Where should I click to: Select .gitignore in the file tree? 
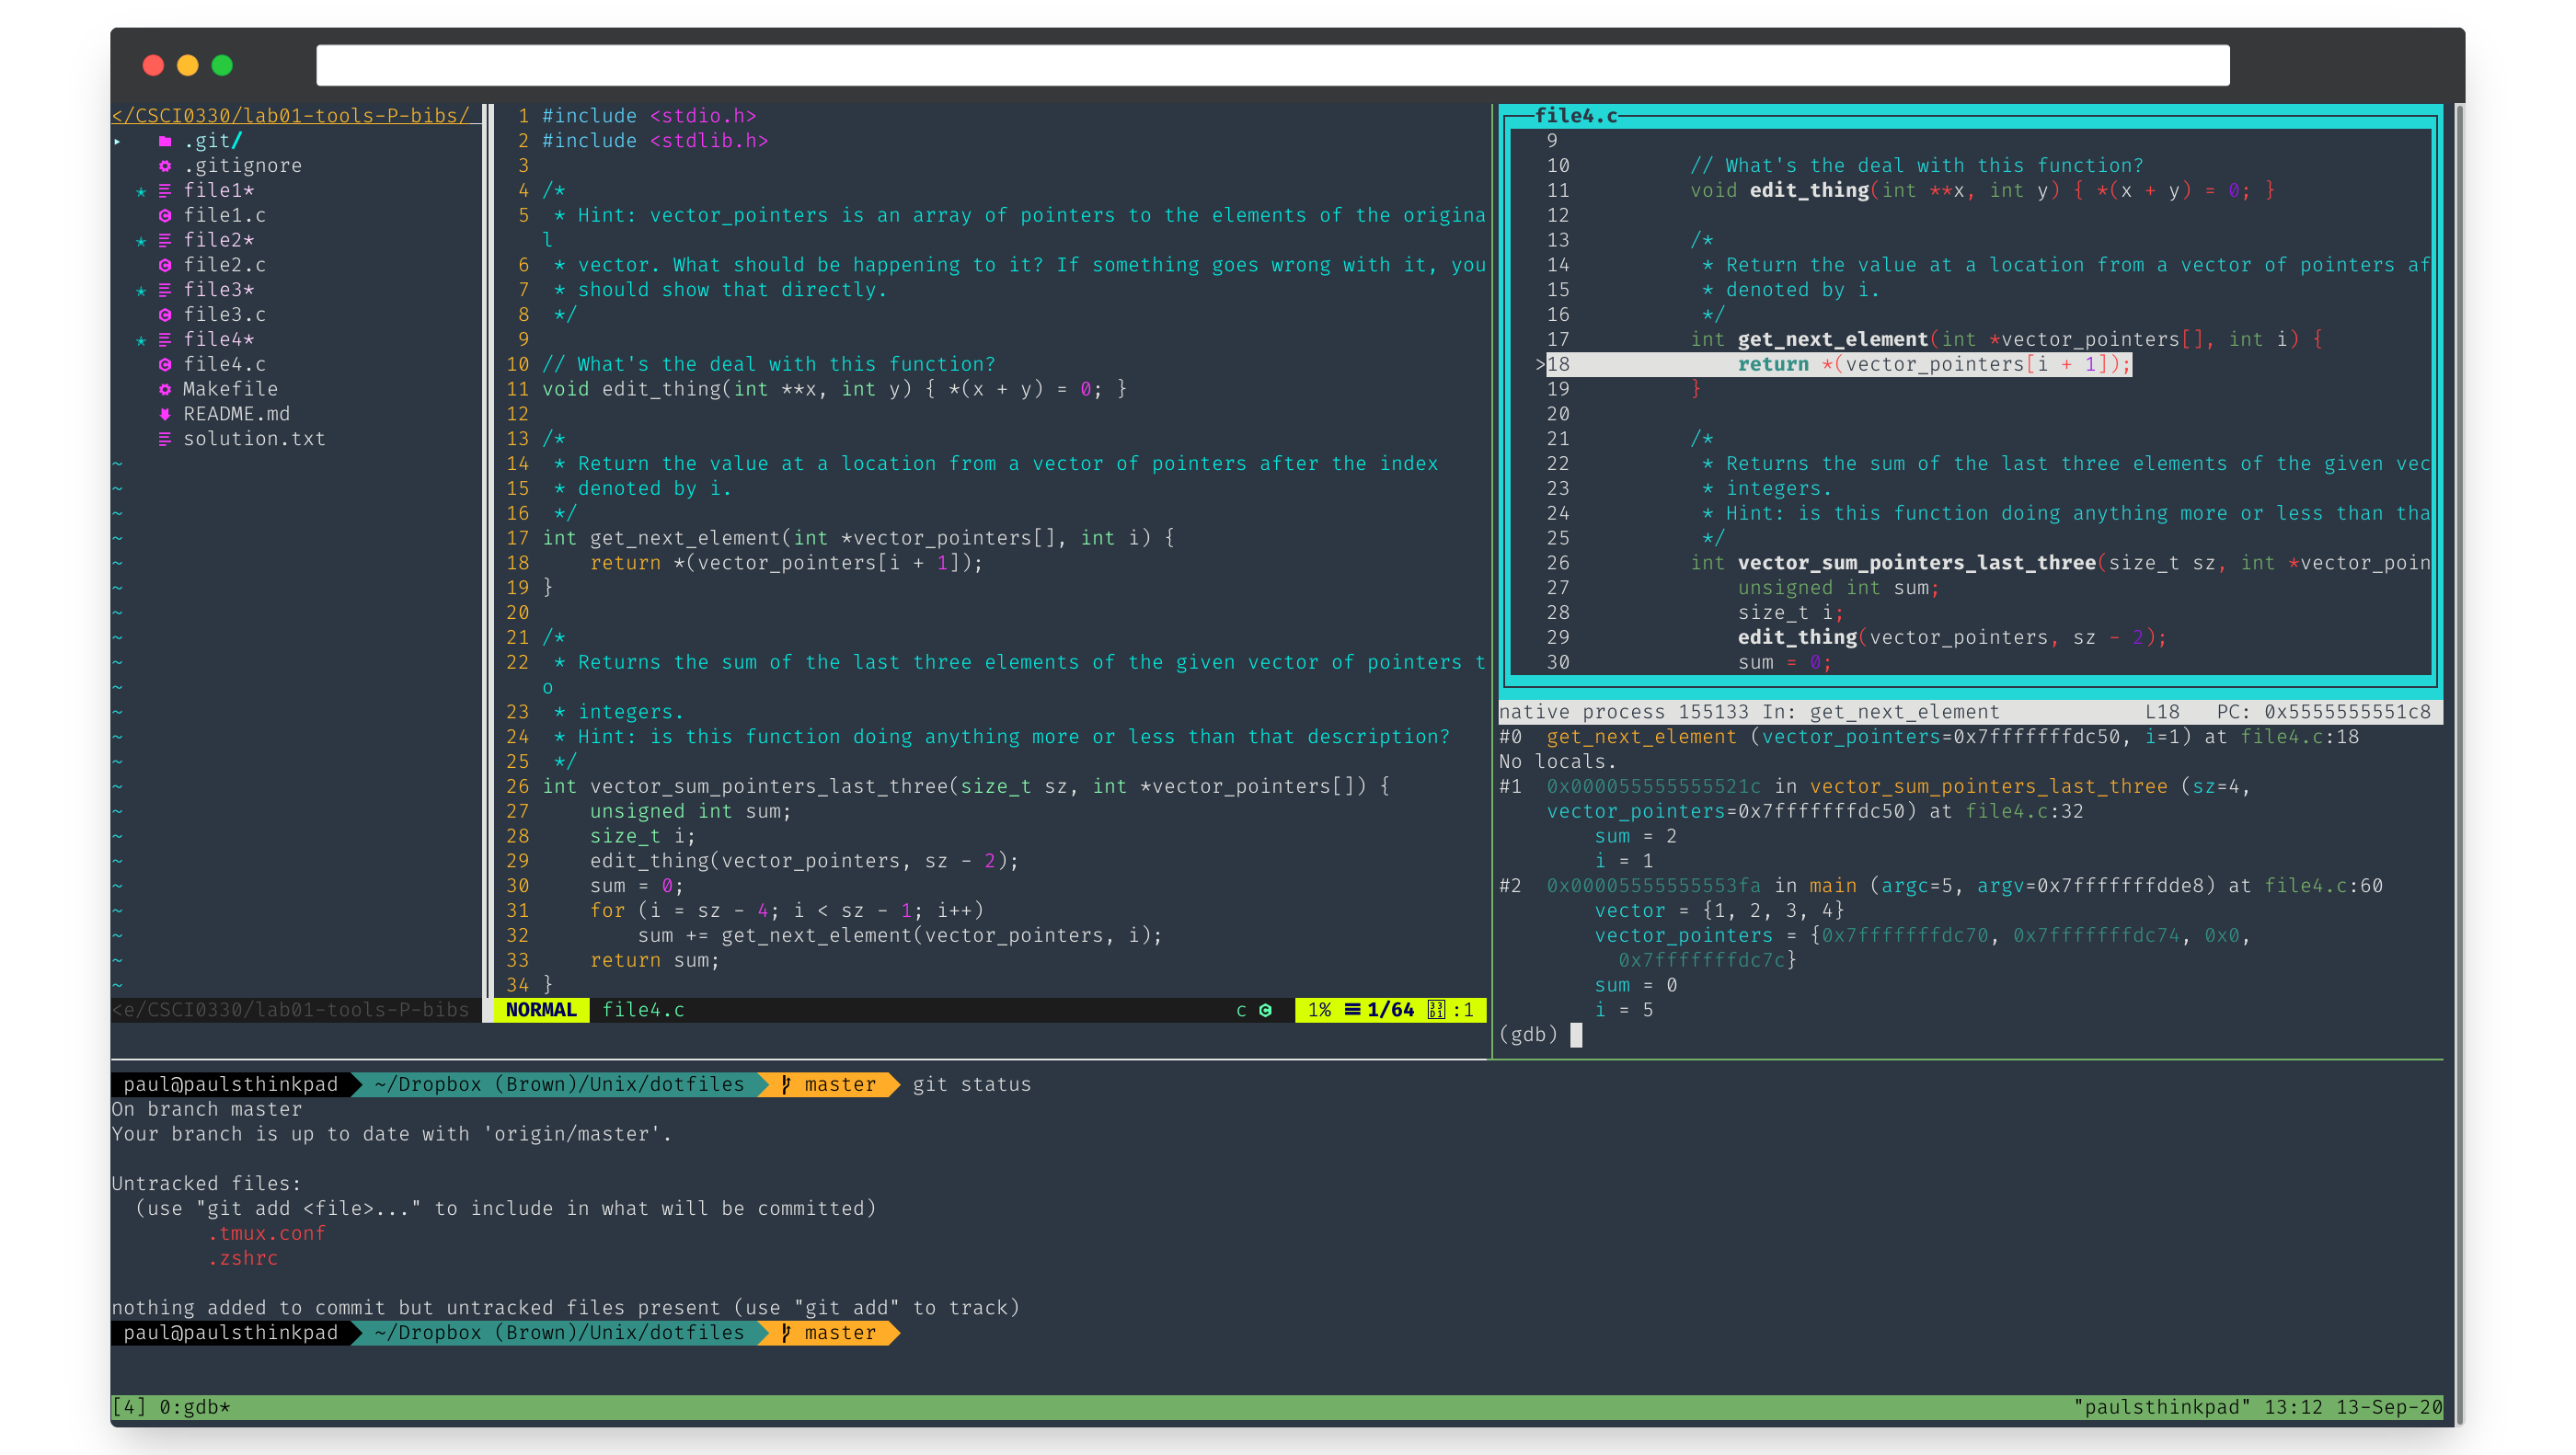(243, 166)
